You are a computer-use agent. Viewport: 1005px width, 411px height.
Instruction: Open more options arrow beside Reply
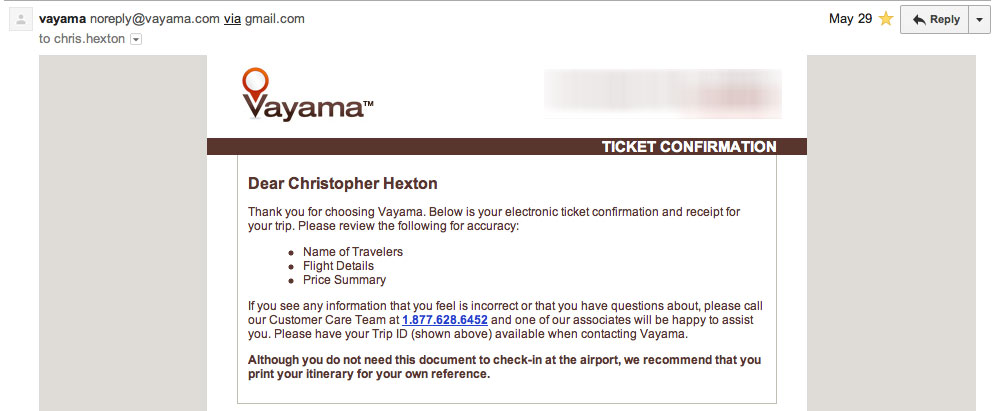point(980,19)
